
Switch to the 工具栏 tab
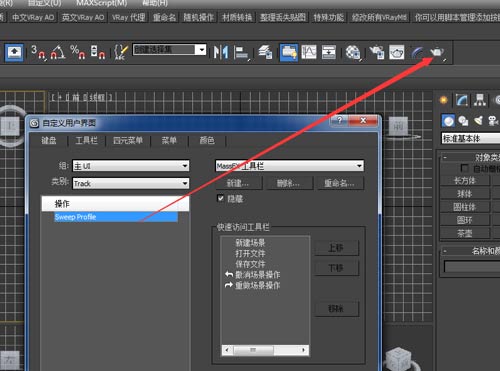coord(87,140)
